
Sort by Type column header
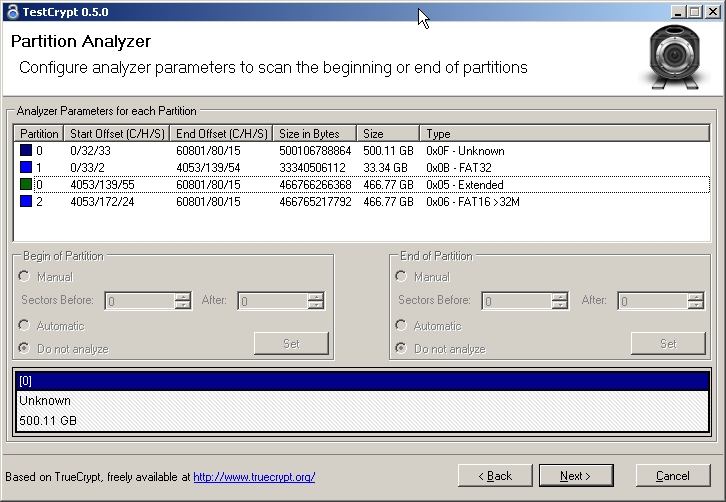pos(564,134)
